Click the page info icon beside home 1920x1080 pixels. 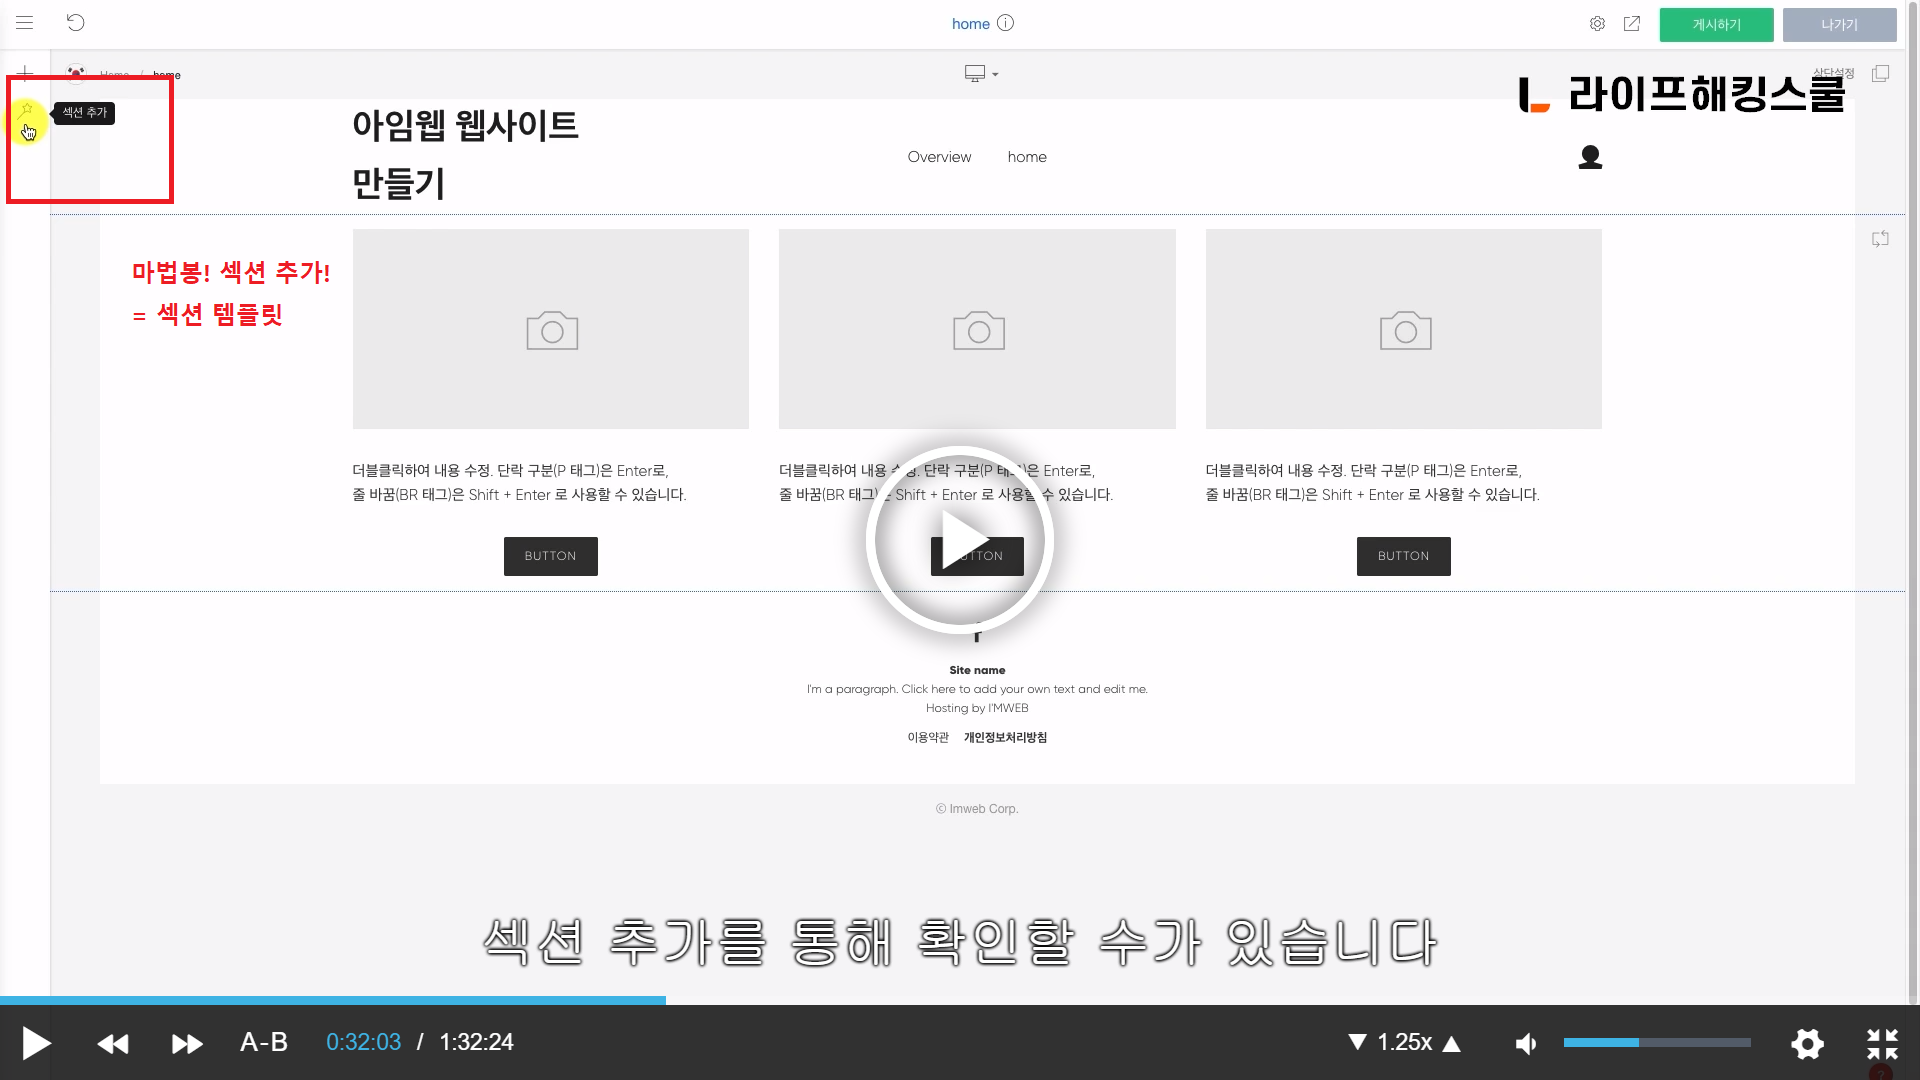[1006, 23]
